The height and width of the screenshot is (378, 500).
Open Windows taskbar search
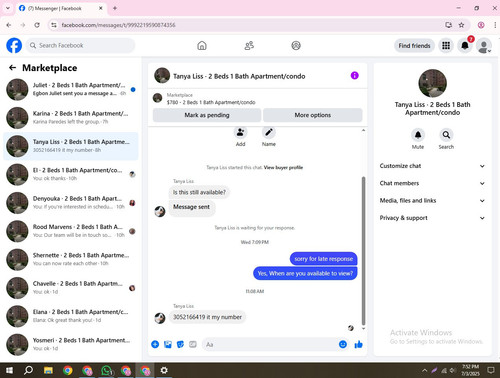click(28, 370)
